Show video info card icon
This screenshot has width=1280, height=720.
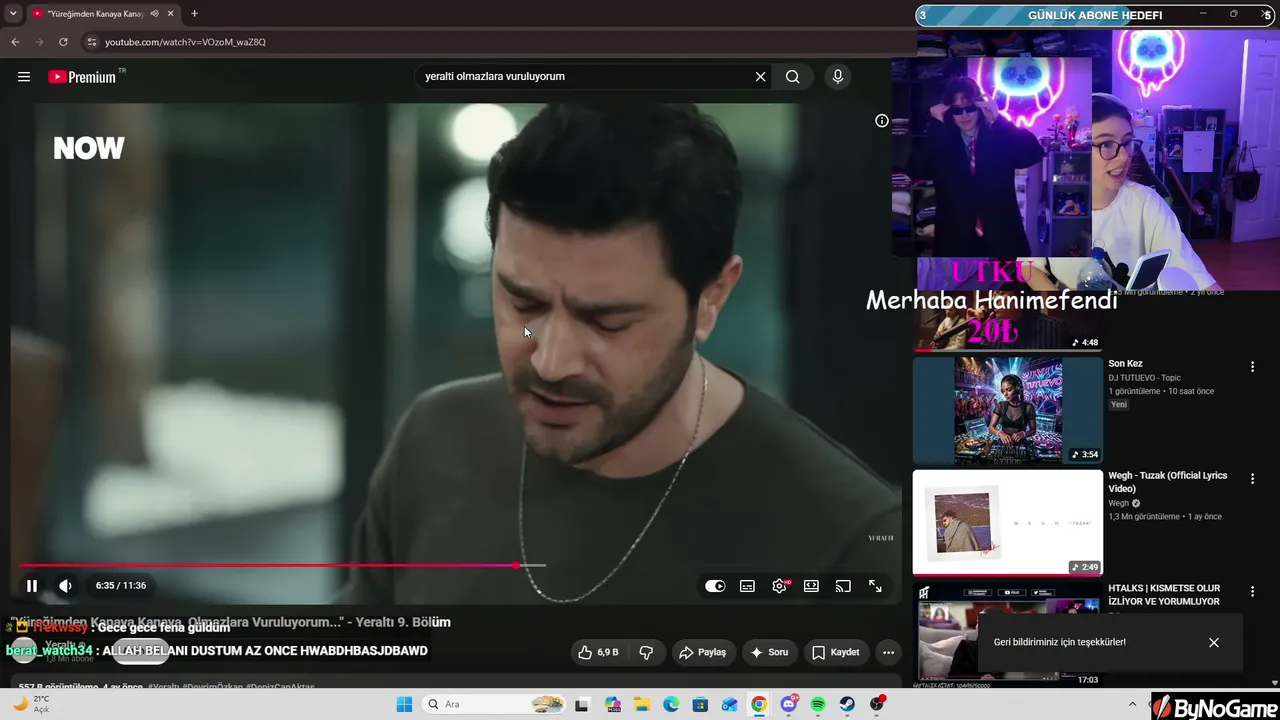pyautogui.click(x=882, y=121)
